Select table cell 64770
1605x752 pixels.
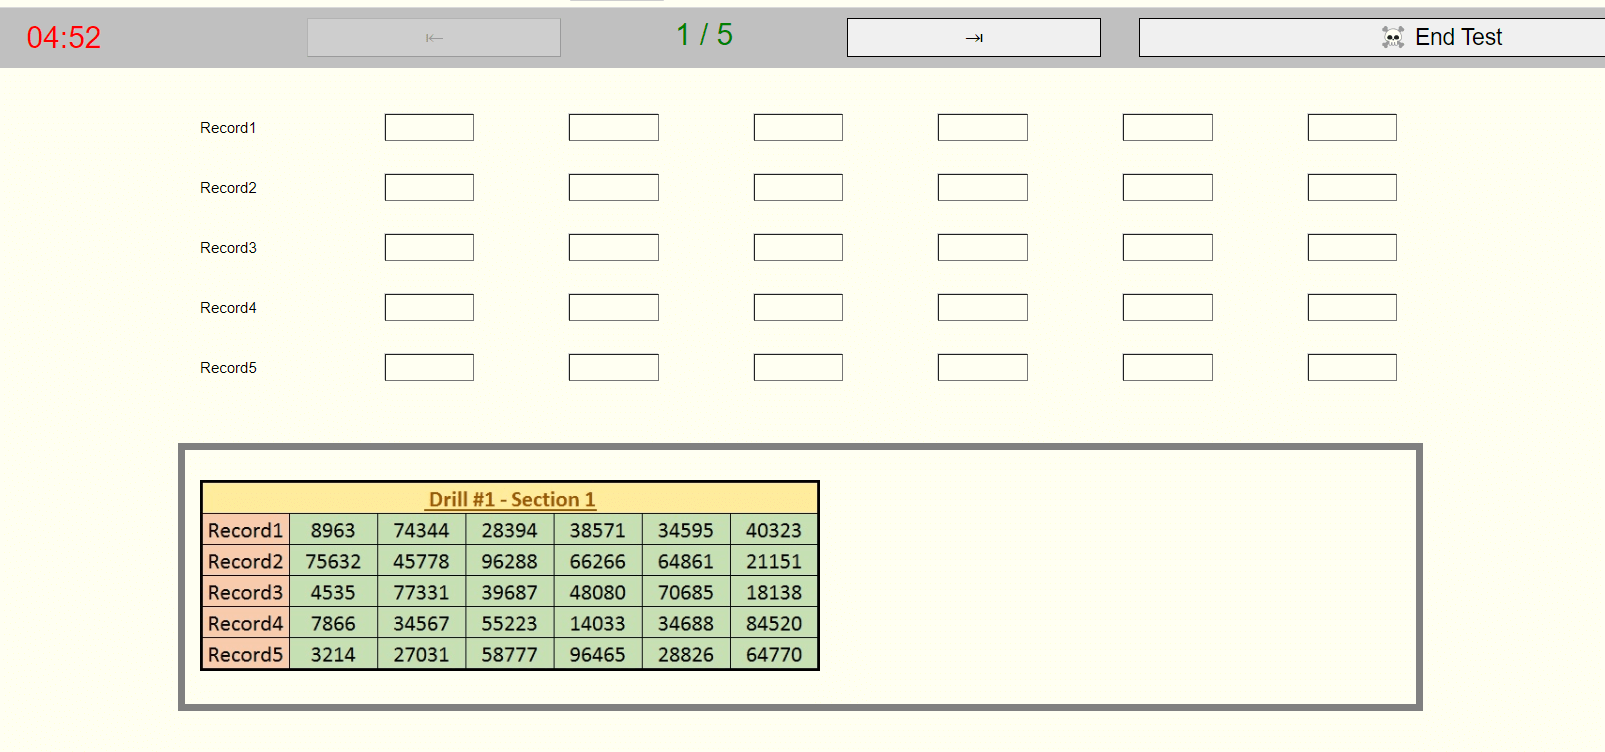pos(774,654)
